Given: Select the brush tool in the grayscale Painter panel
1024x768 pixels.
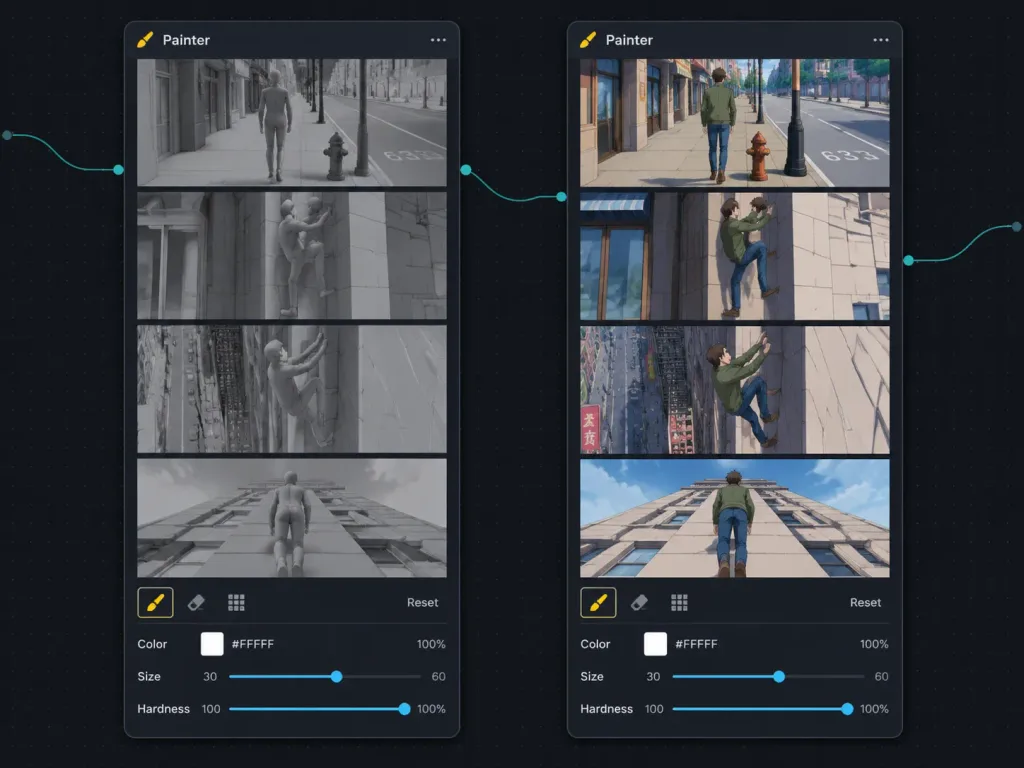Looking at the screenshot, I should (x=155, y=602).
